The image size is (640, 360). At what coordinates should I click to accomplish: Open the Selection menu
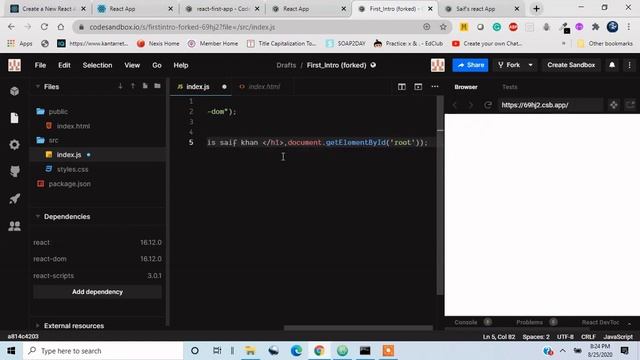click(x=97, y=65)
